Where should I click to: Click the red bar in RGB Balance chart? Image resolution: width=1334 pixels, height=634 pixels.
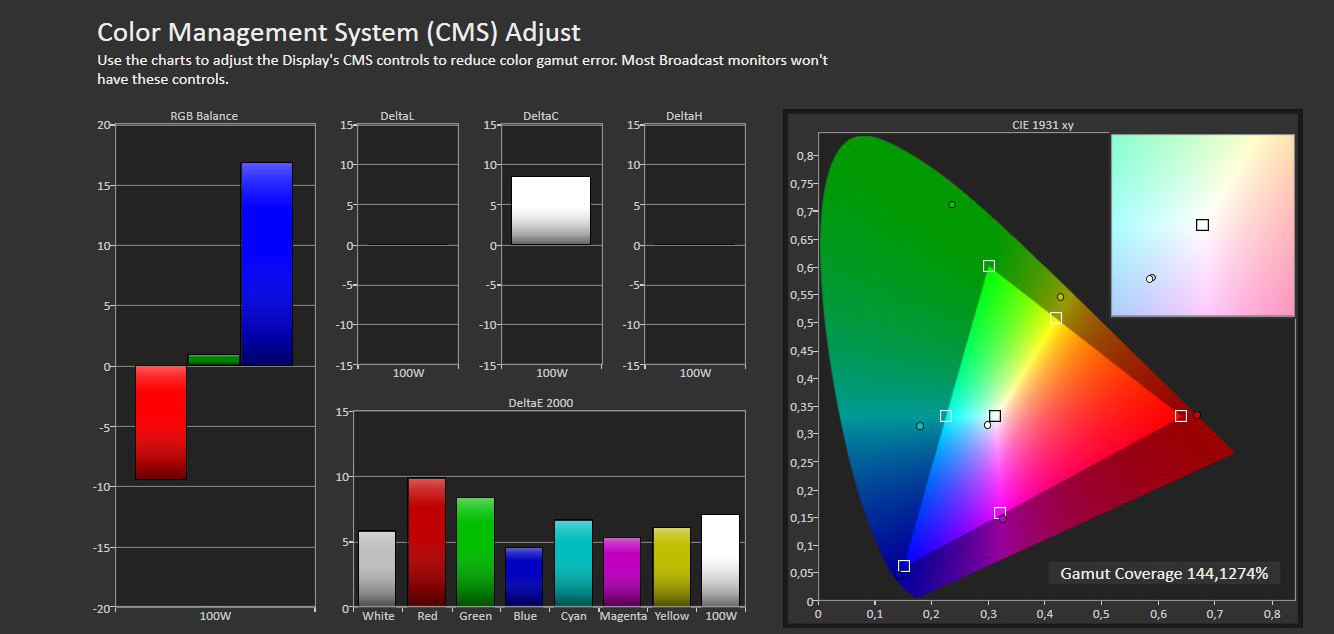(x=161, y=422)
